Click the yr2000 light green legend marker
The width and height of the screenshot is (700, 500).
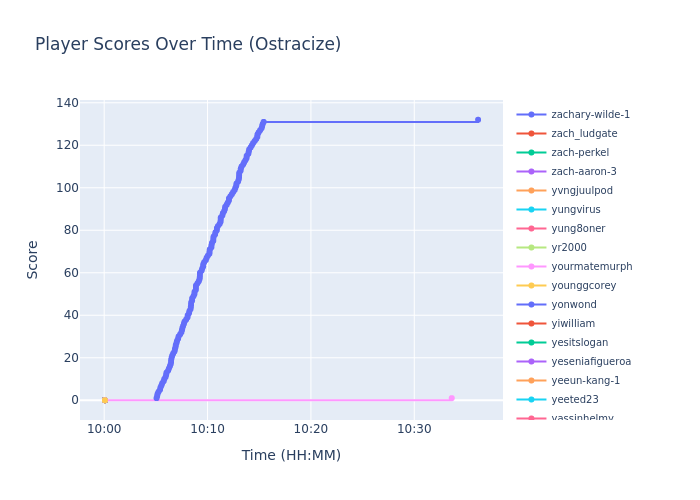click(x=531, y=248)
